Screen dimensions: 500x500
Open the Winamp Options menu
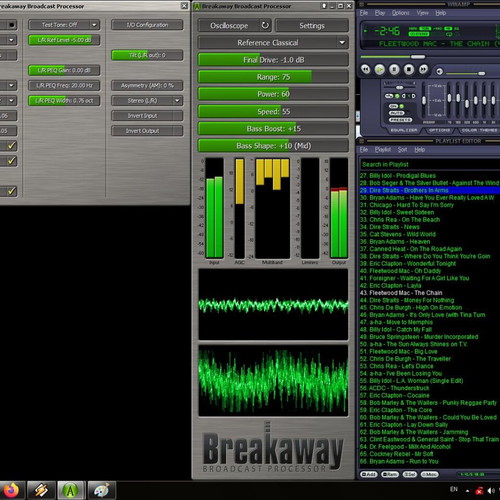point(400,13)
